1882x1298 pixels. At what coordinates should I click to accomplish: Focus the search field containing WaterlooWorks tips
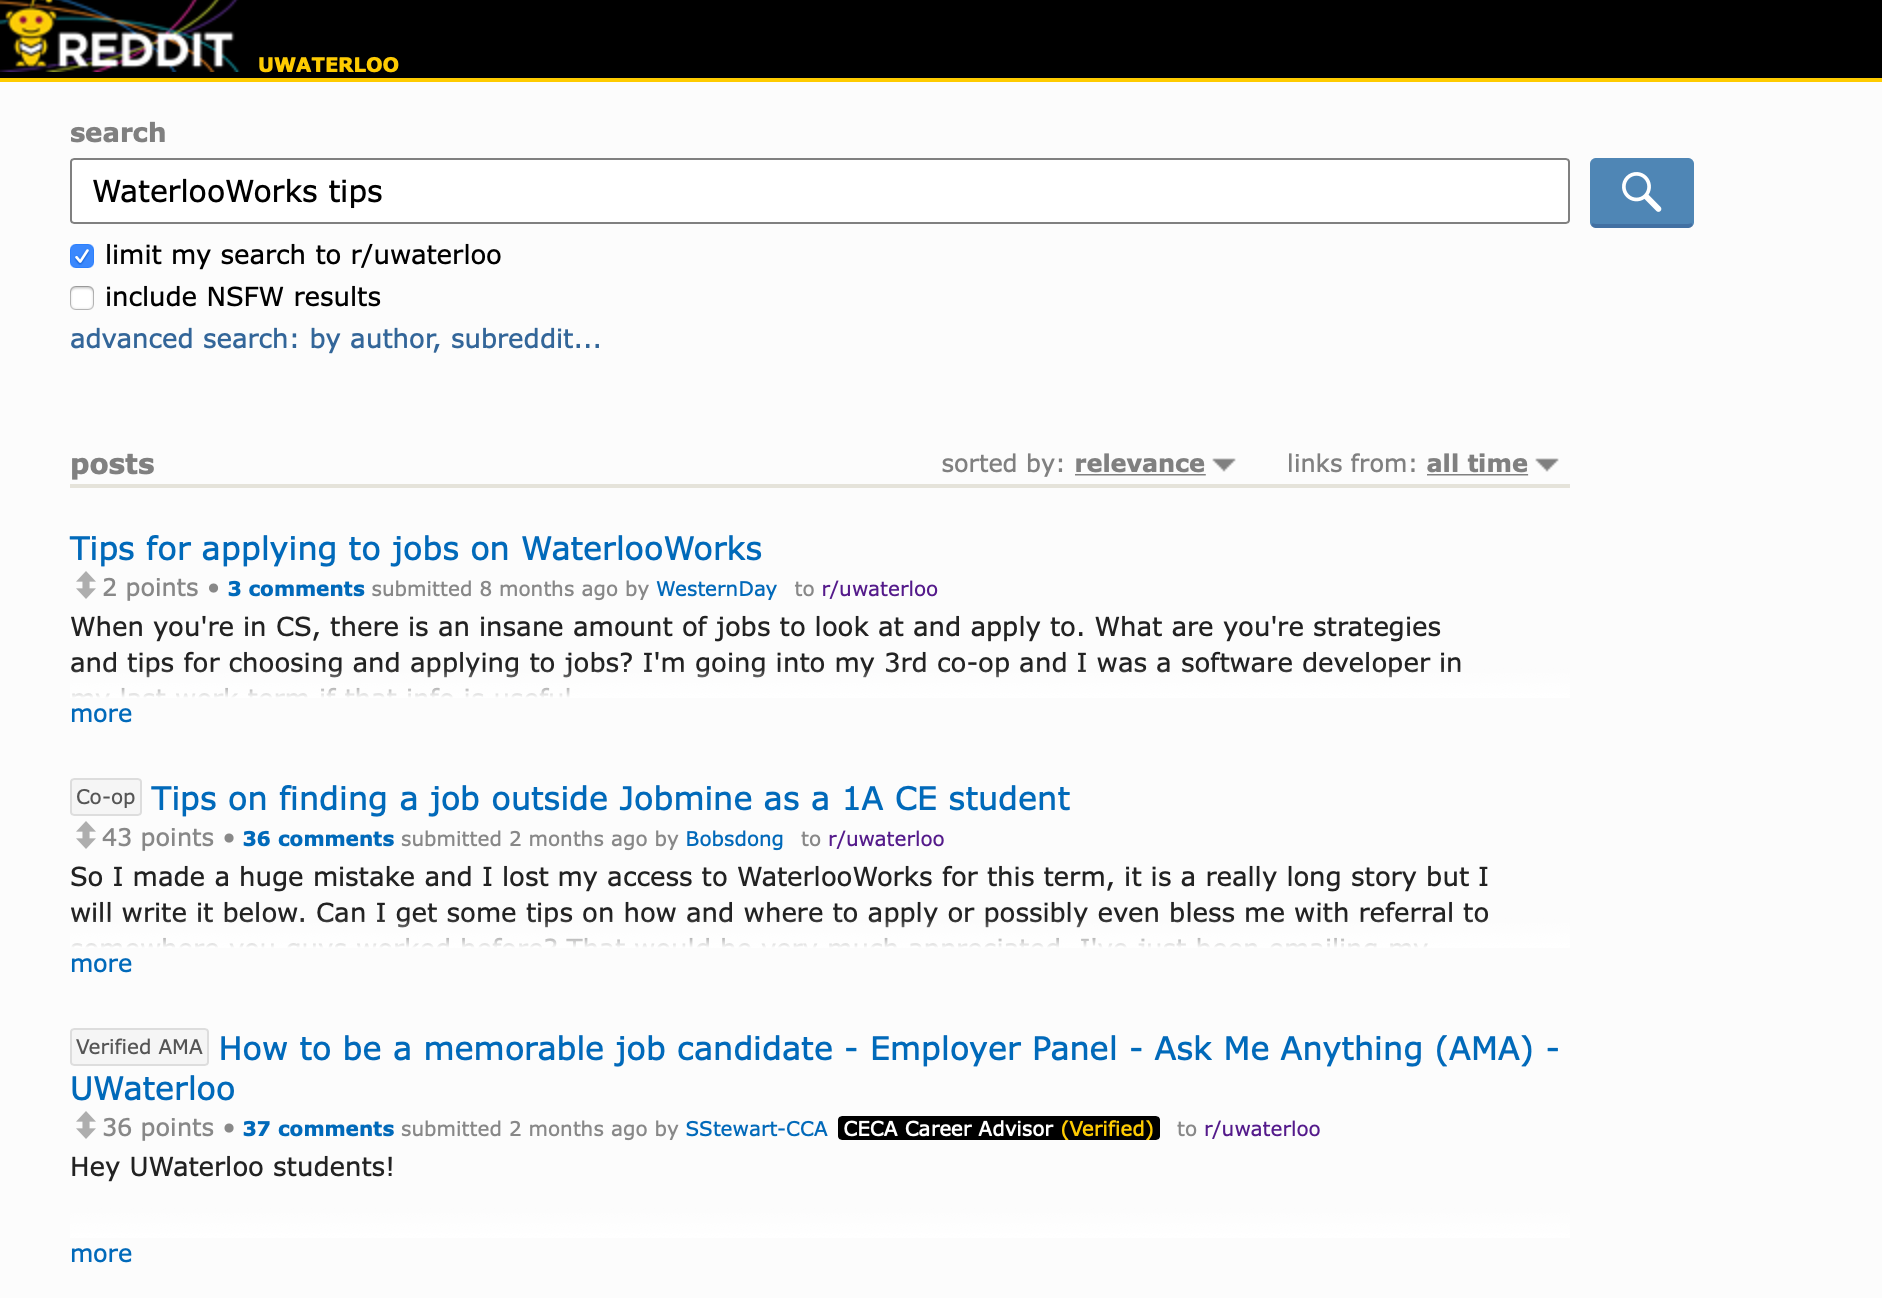pos(819,191)
